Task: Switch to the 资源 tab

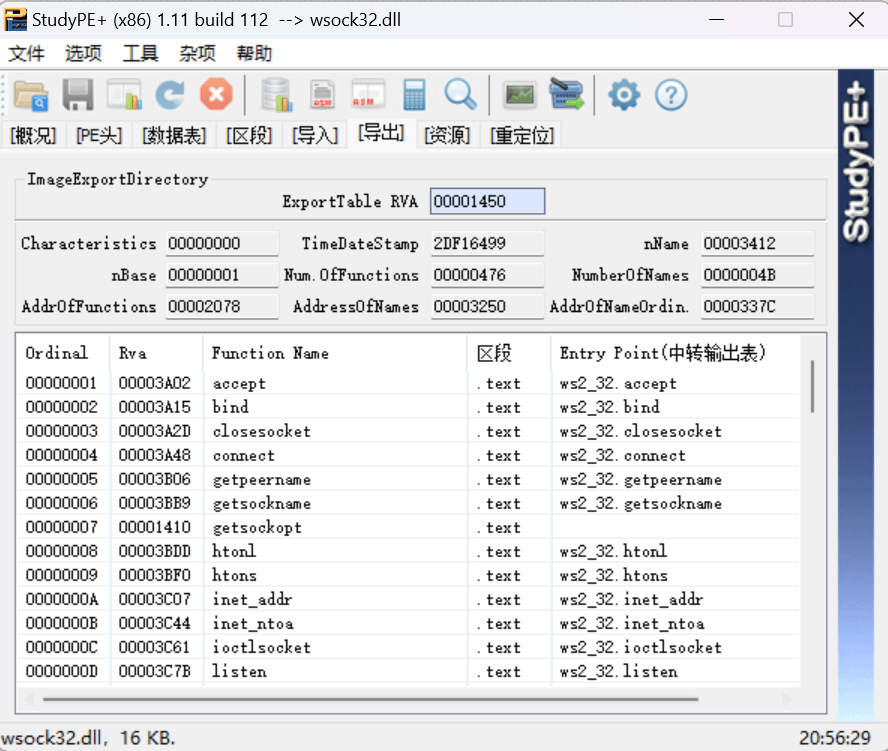Action: click(x=447, y=135)
